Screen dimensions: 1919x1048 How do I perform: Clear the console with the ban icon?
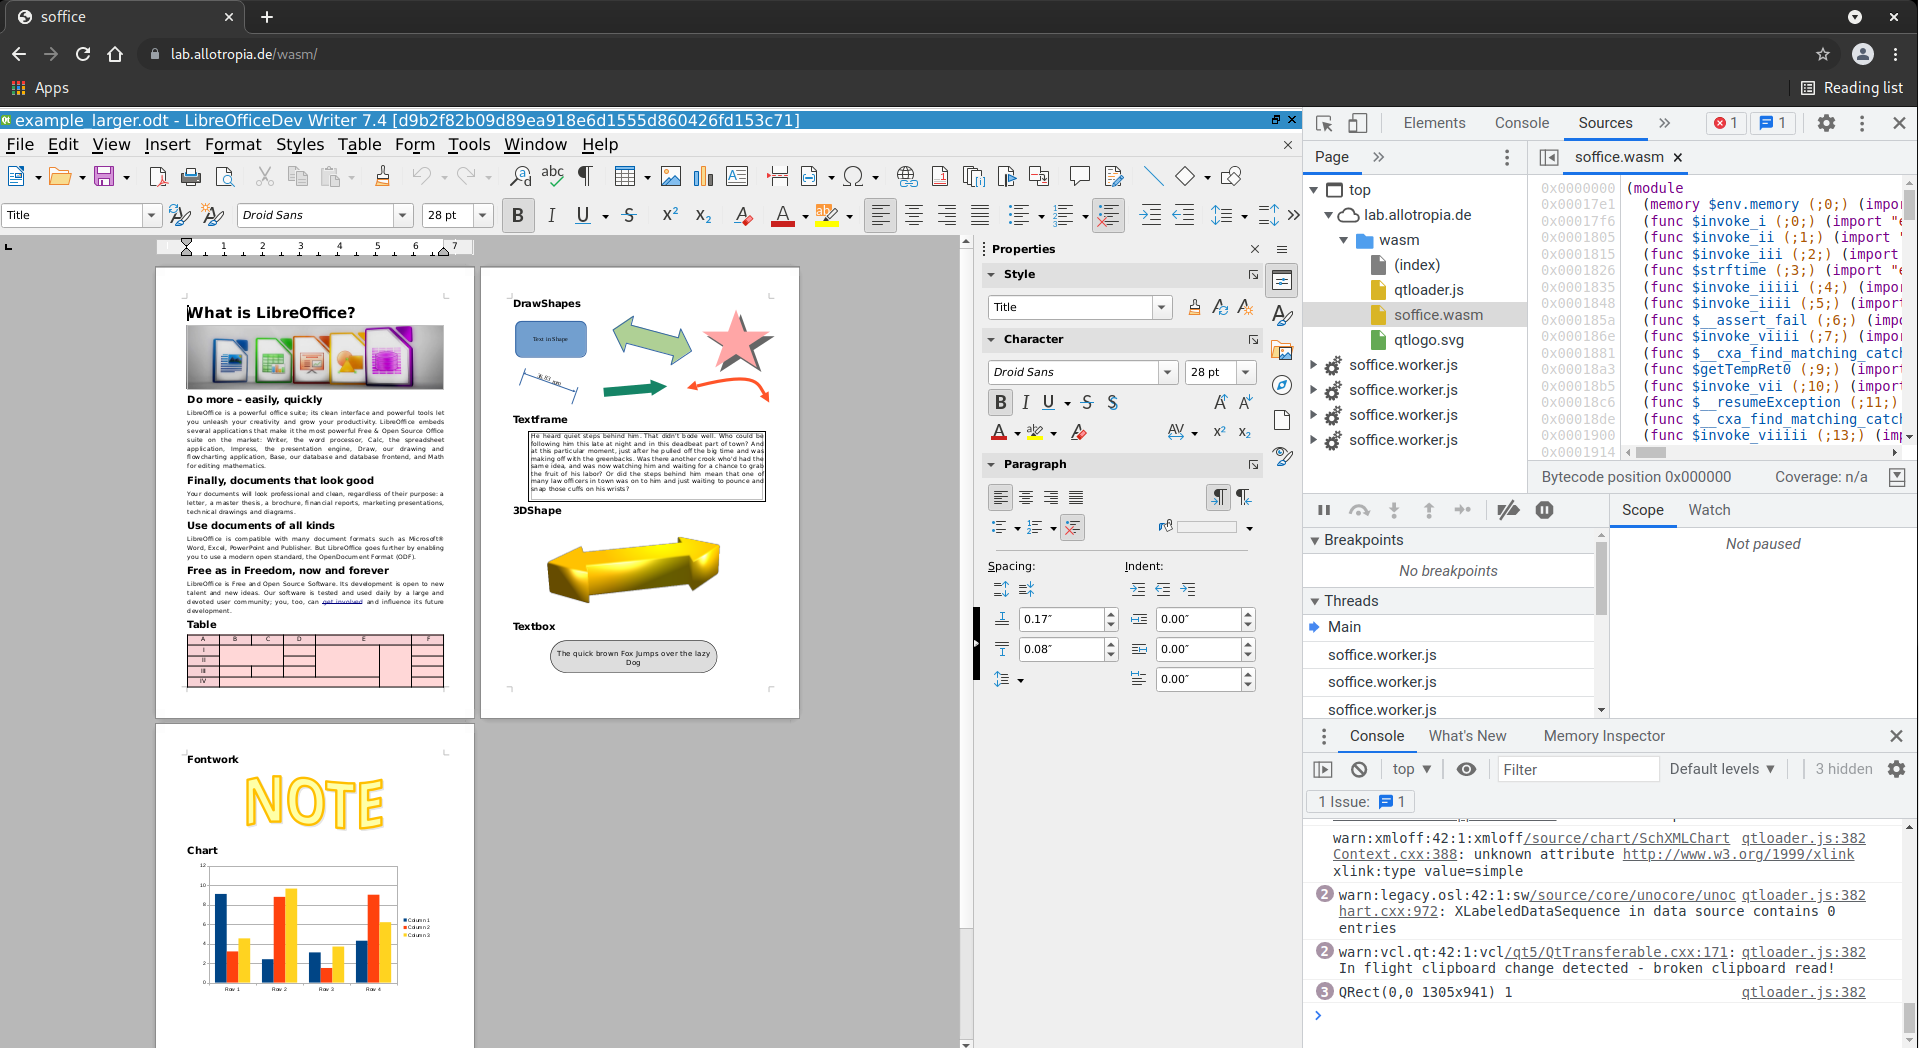click(1358, 769)
